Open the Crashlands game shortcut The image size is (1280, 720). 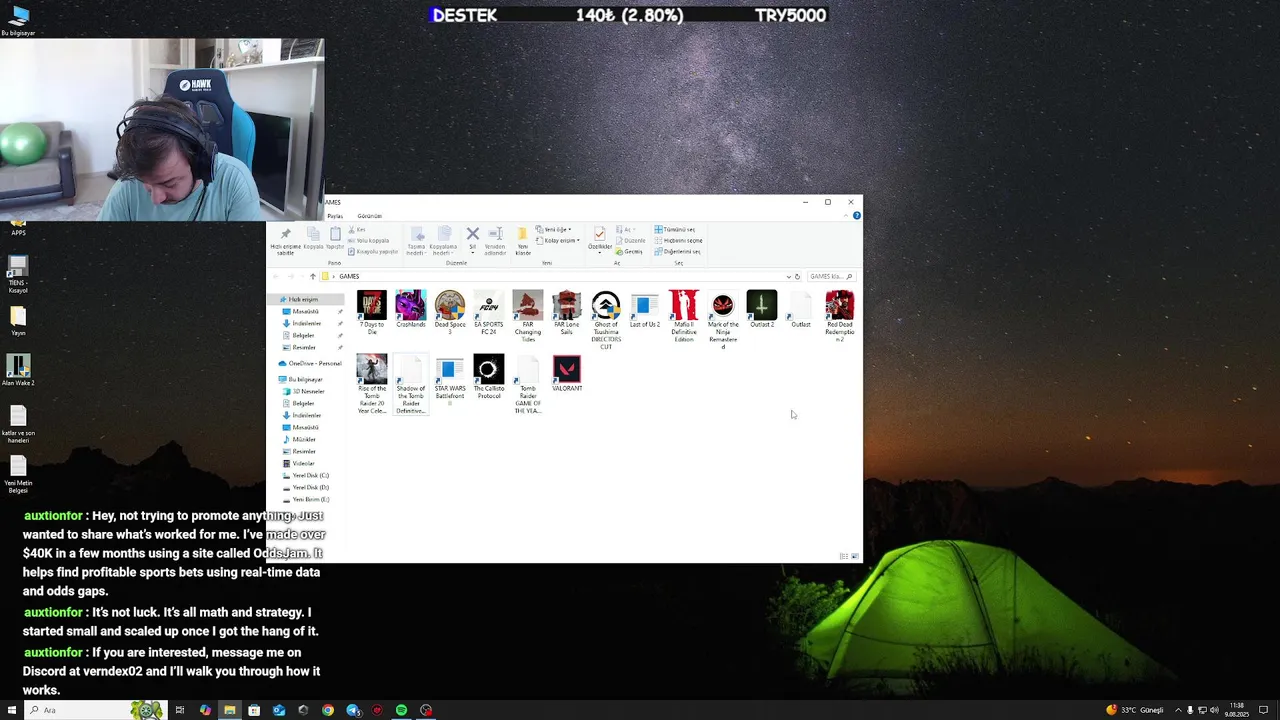pyautogui.click(x=410, y=309)
